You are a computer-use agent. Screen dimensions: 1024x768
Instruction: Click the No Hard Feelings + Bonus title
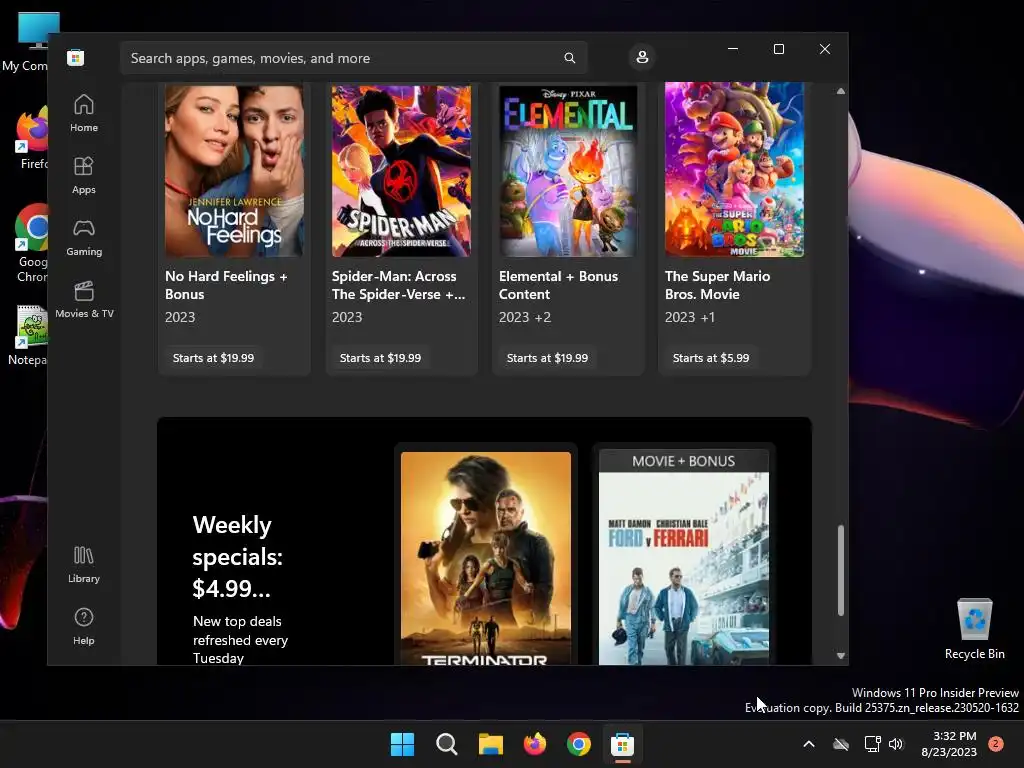point(226,285)
